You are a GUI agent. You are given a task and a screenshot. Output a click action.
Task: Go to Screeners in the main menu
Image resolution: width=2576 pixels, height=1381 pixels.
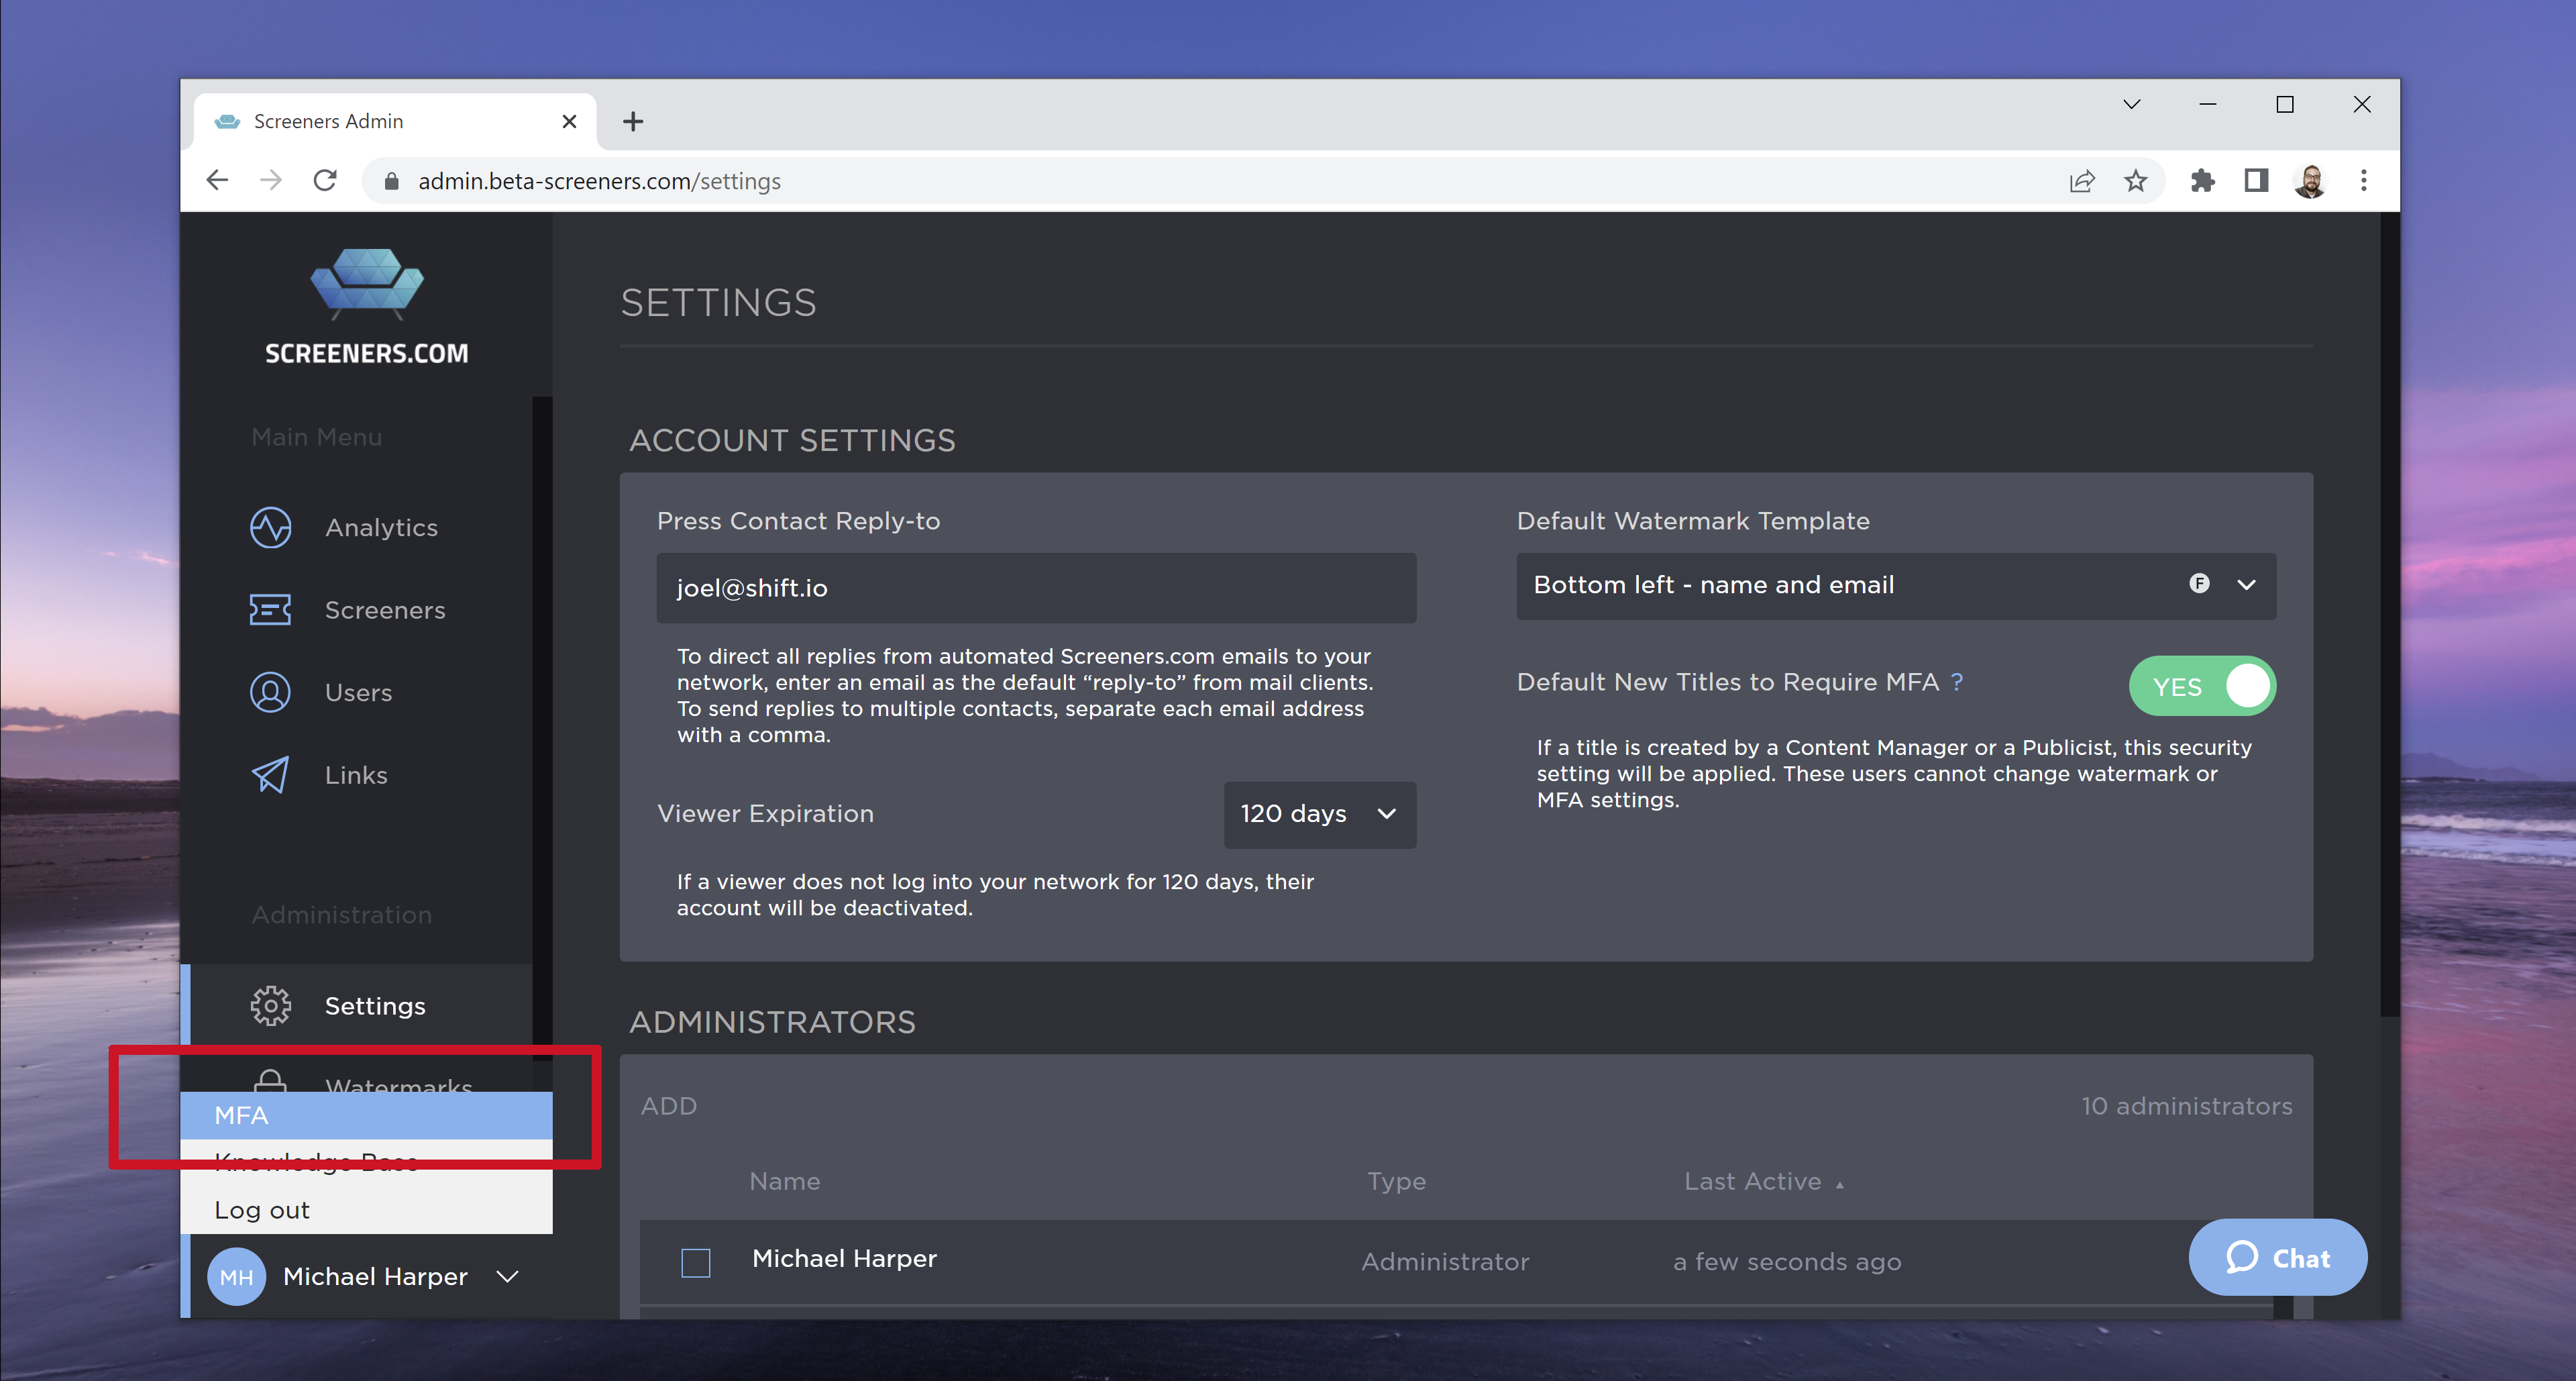tap(385, 610)
